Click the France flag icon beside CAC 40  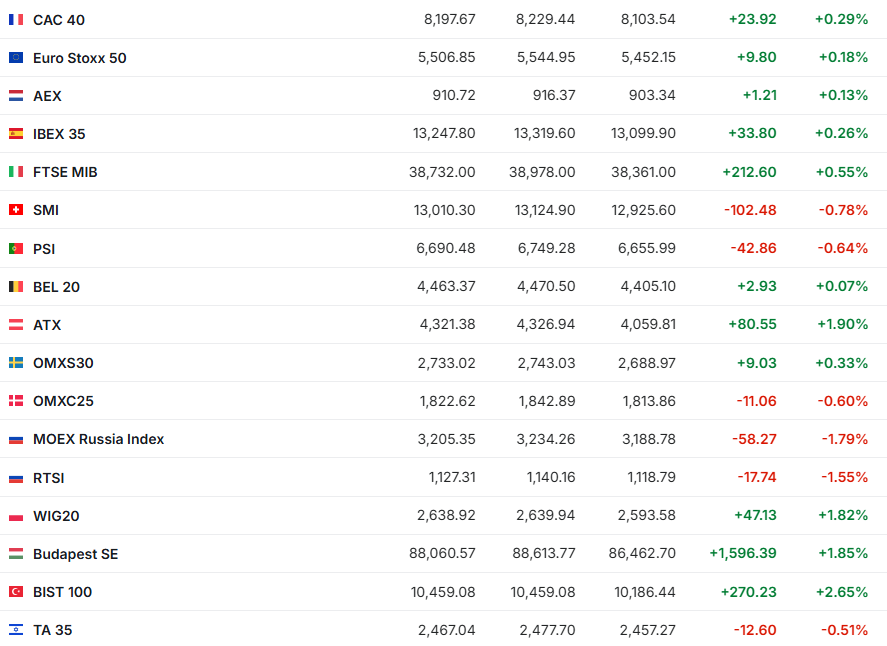click(16, 20)
